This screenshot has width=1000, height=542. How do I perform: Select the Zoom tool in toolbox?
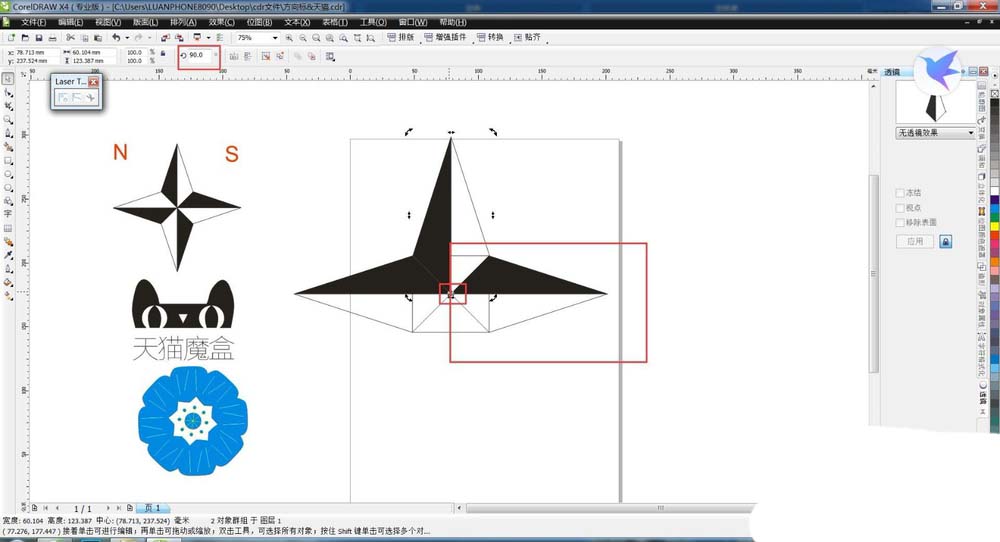point(8,119)
